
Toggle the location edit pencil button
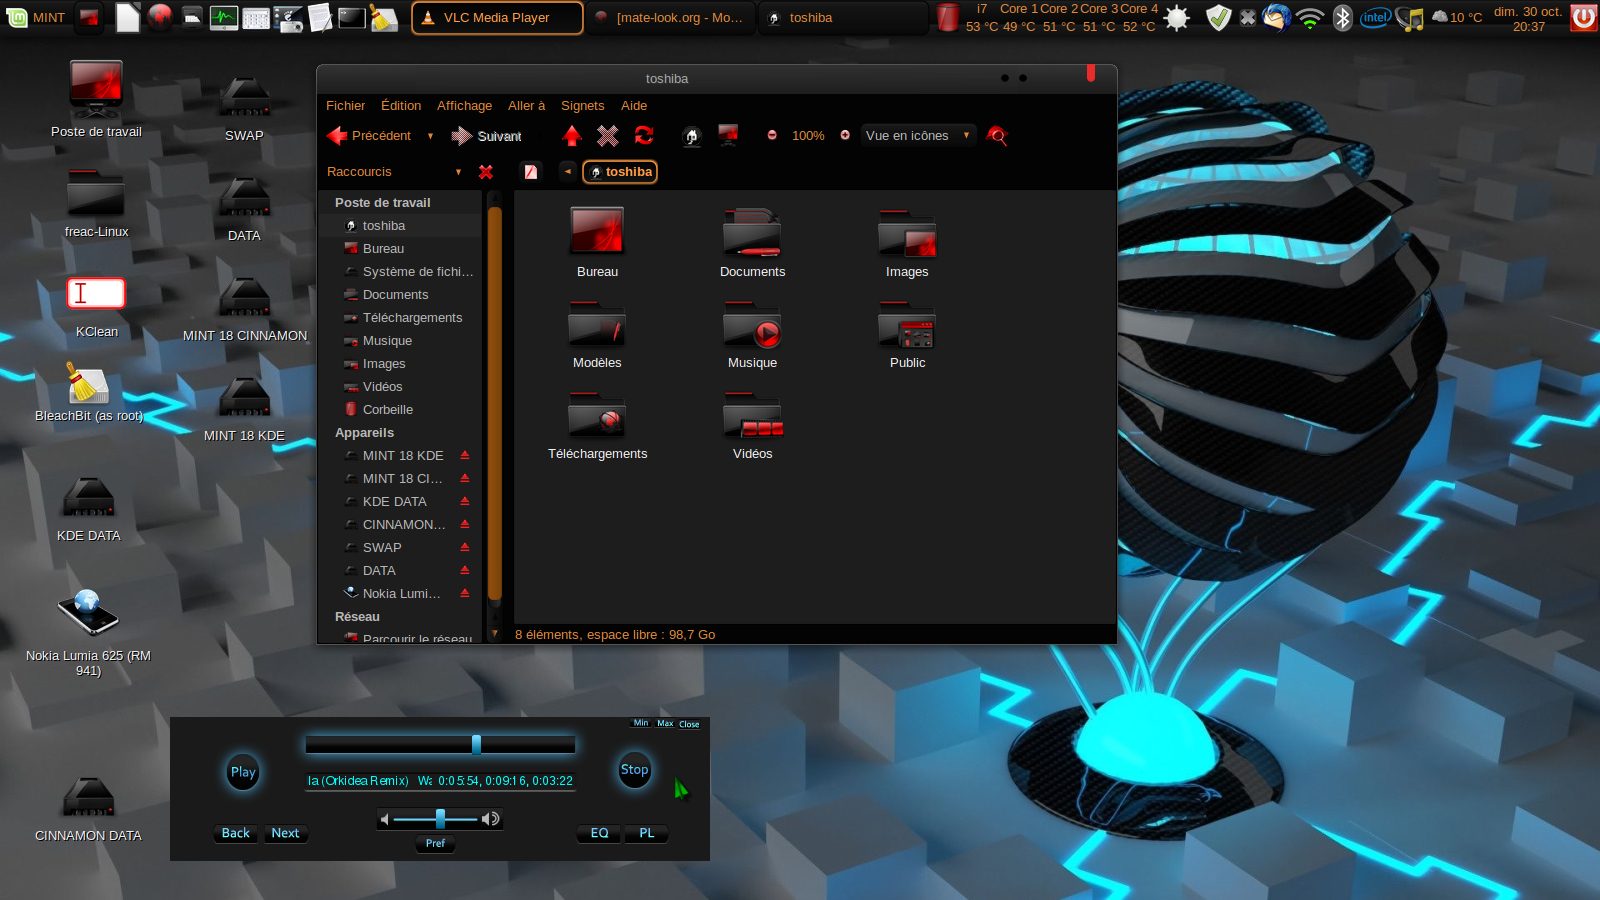point(531,172)
